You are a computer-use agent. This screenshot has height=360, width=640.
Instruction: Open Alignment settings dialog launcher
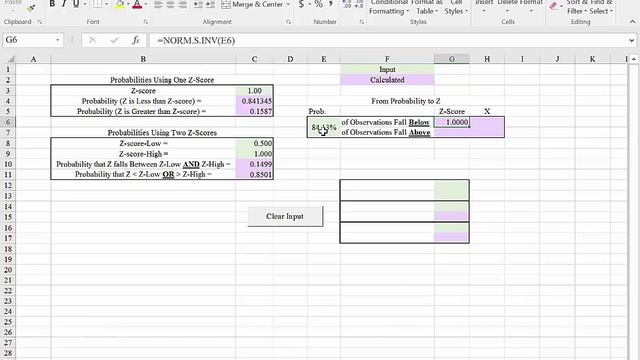[289, 22]
